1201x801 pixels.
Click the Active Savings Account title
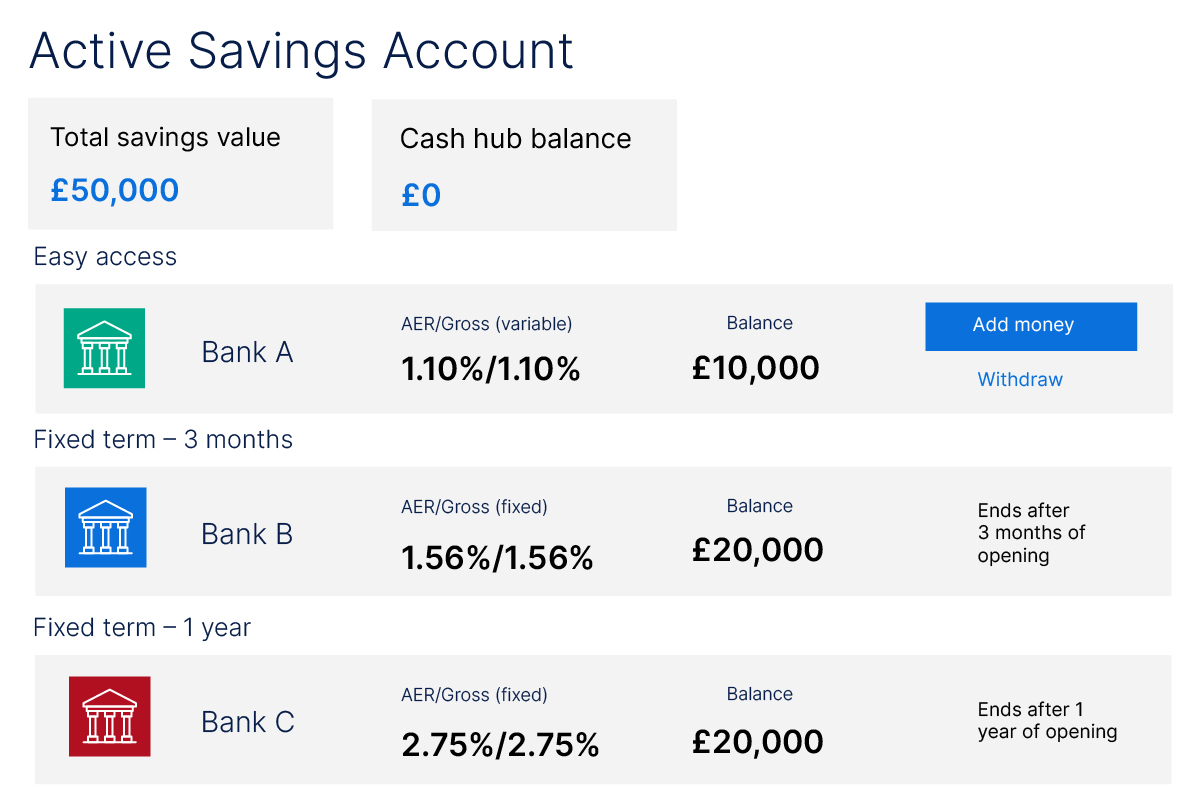point(302,51)
